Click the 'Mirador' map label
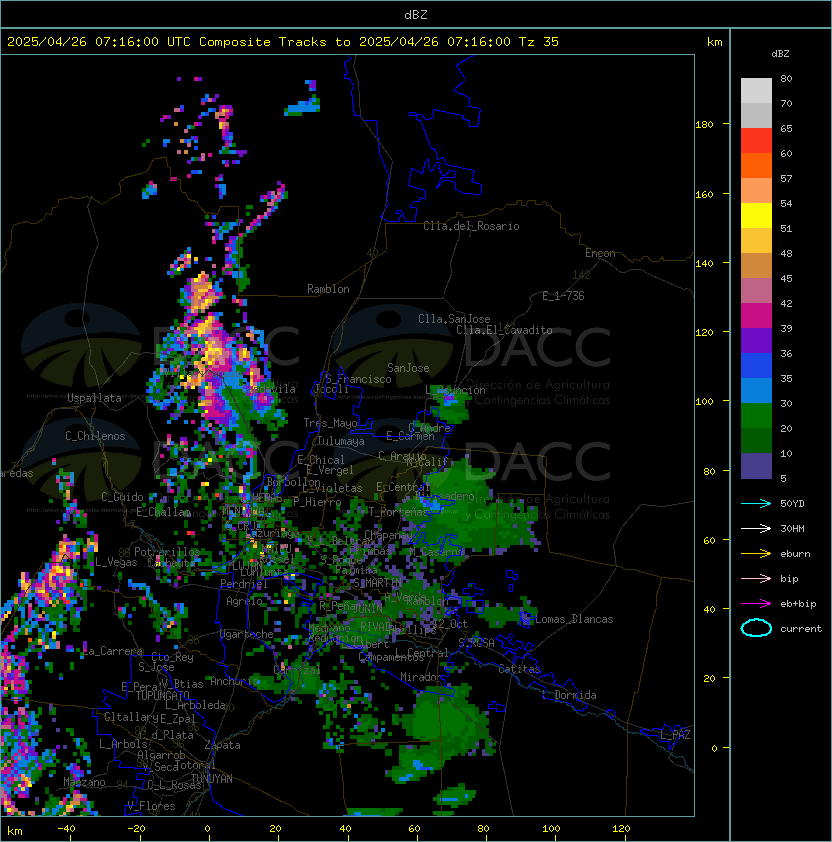This screenshot has width=832, height=842. [422, 677]
